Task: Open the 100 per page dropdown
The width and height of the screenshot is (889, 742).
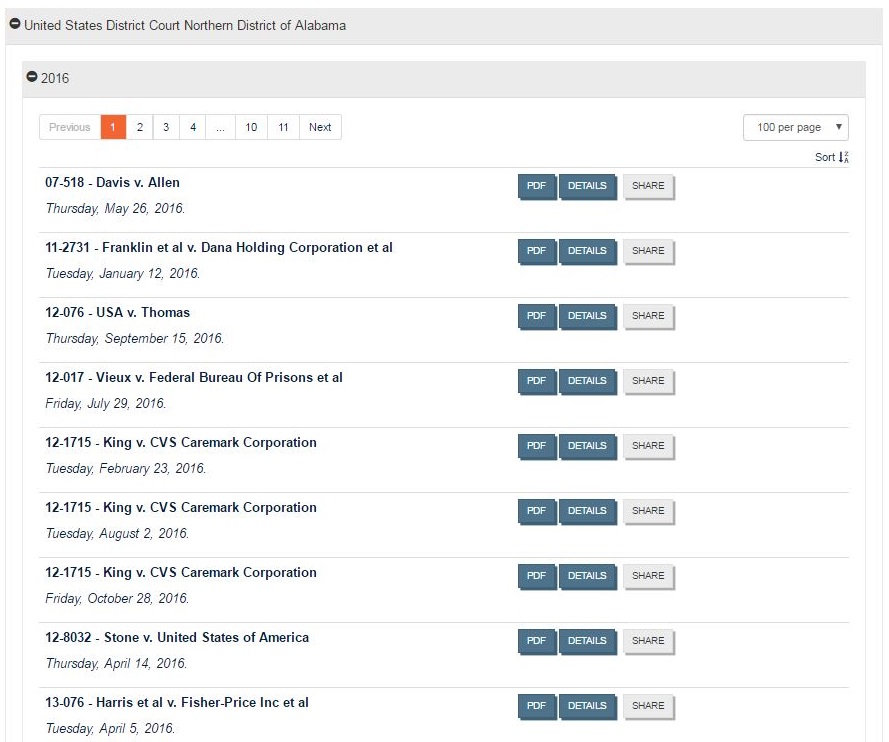Action: pyautogui.click(x=795, y=127)
